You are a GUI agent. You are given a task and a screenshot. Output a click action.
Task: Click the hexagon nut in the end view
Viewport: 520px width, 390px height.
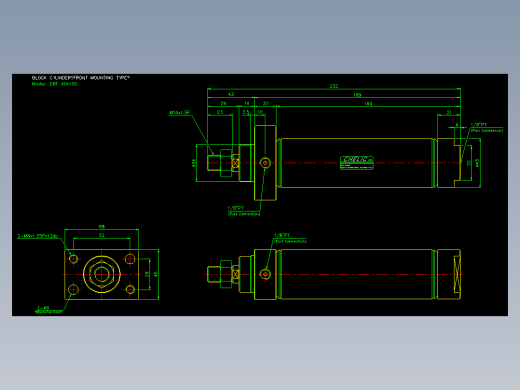pos(101,274)
